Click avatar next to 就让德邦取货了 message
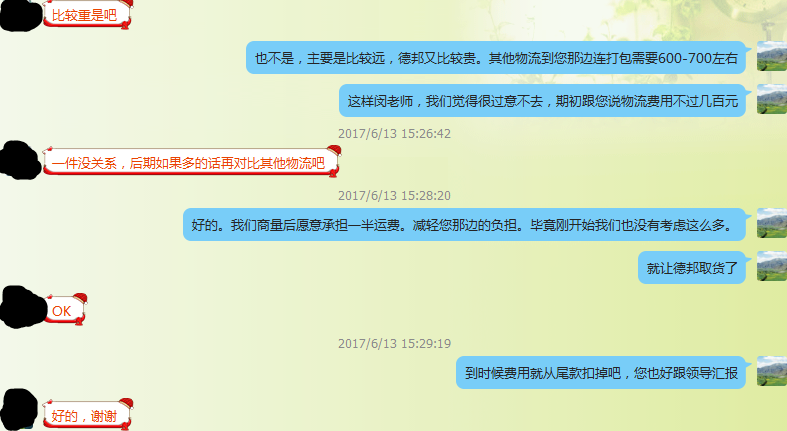The width and height of the screenshot is (787, 431). pyautogui.click(x=772, y=266)
